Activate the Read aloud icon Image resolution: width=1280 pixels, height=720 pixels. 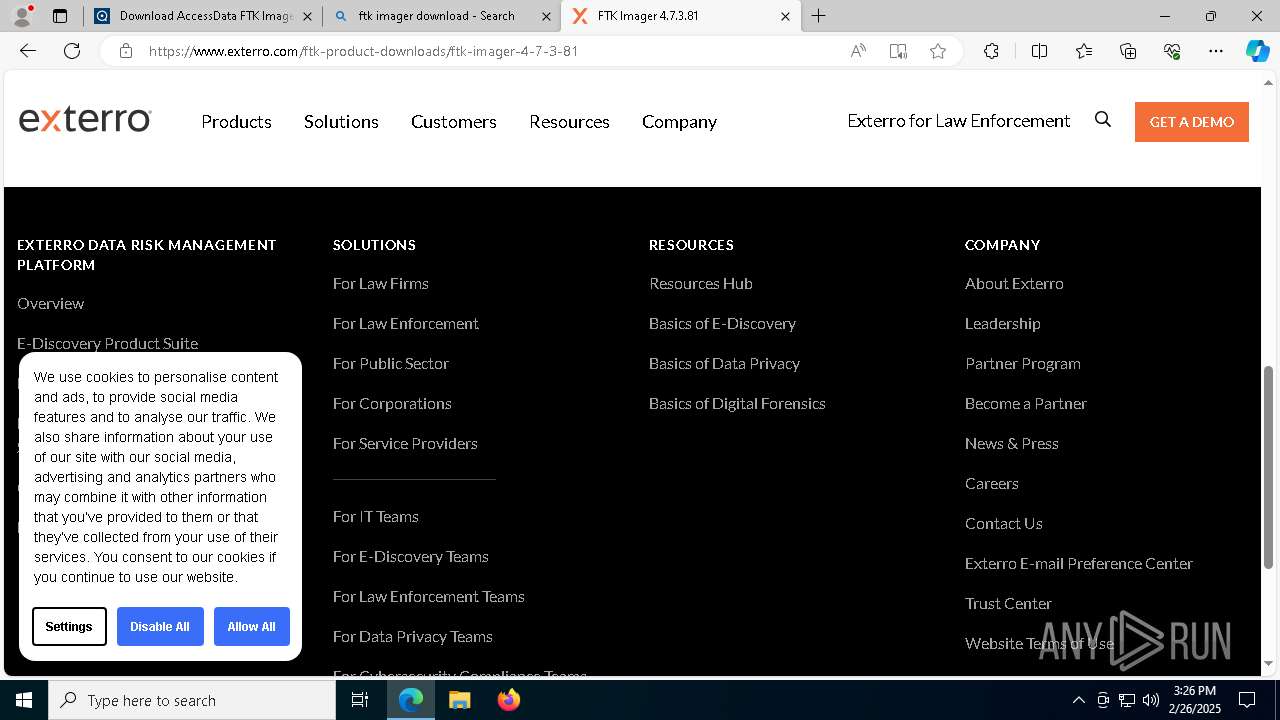[x=858, y=51]
